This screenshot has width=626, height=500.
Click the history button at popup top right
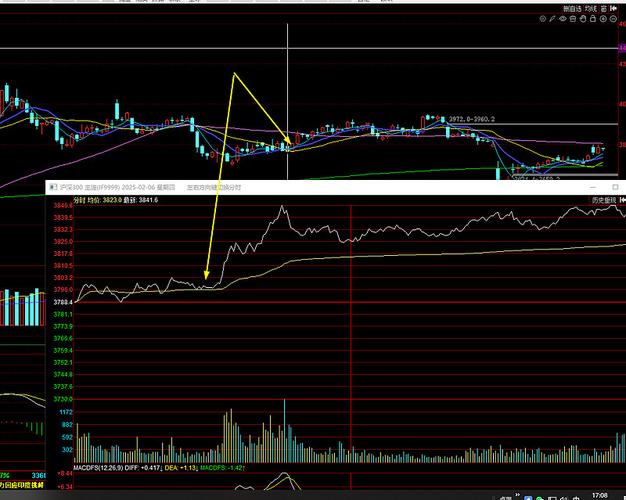(x=604, y=200)
